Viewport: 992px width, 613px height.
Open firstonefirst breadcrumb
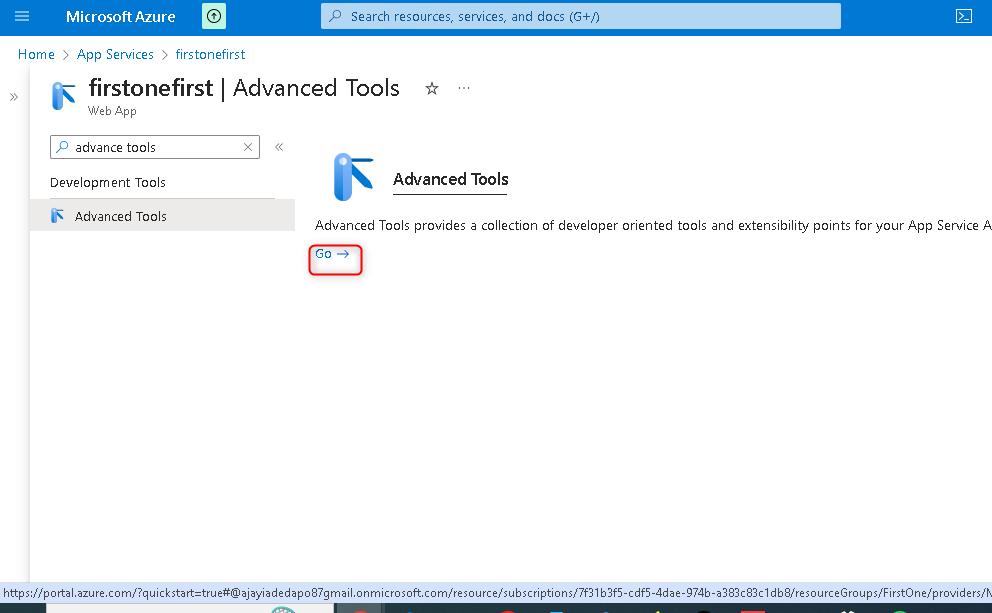pos(210,54)
